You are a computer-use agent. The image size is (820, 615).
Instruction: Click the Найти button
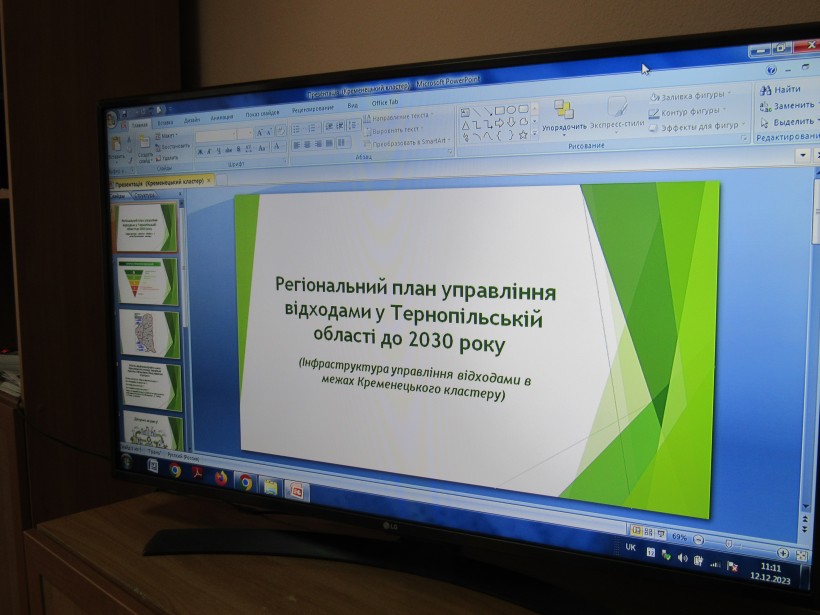[780, 89]
